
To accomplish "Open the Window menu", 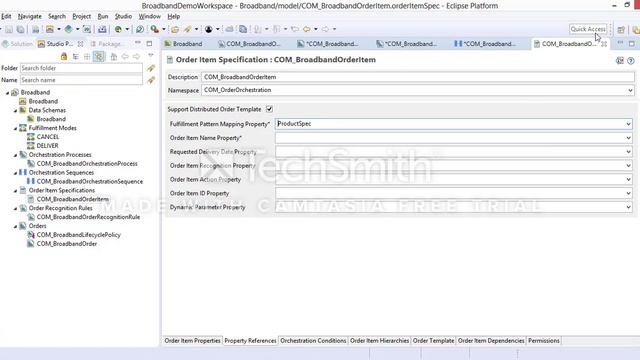I will point(149,16).
